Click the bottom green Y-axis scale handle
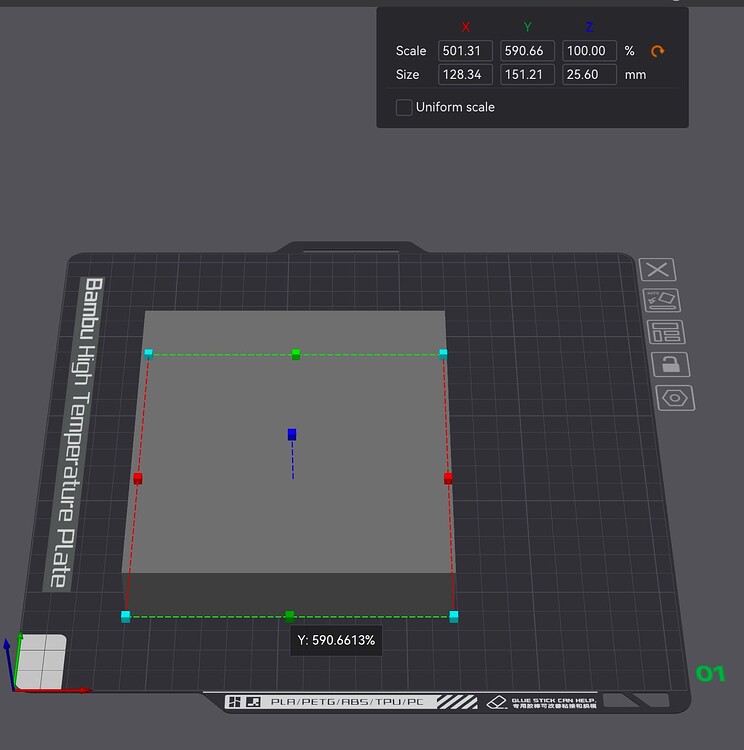744x750 pixels. 289,616
